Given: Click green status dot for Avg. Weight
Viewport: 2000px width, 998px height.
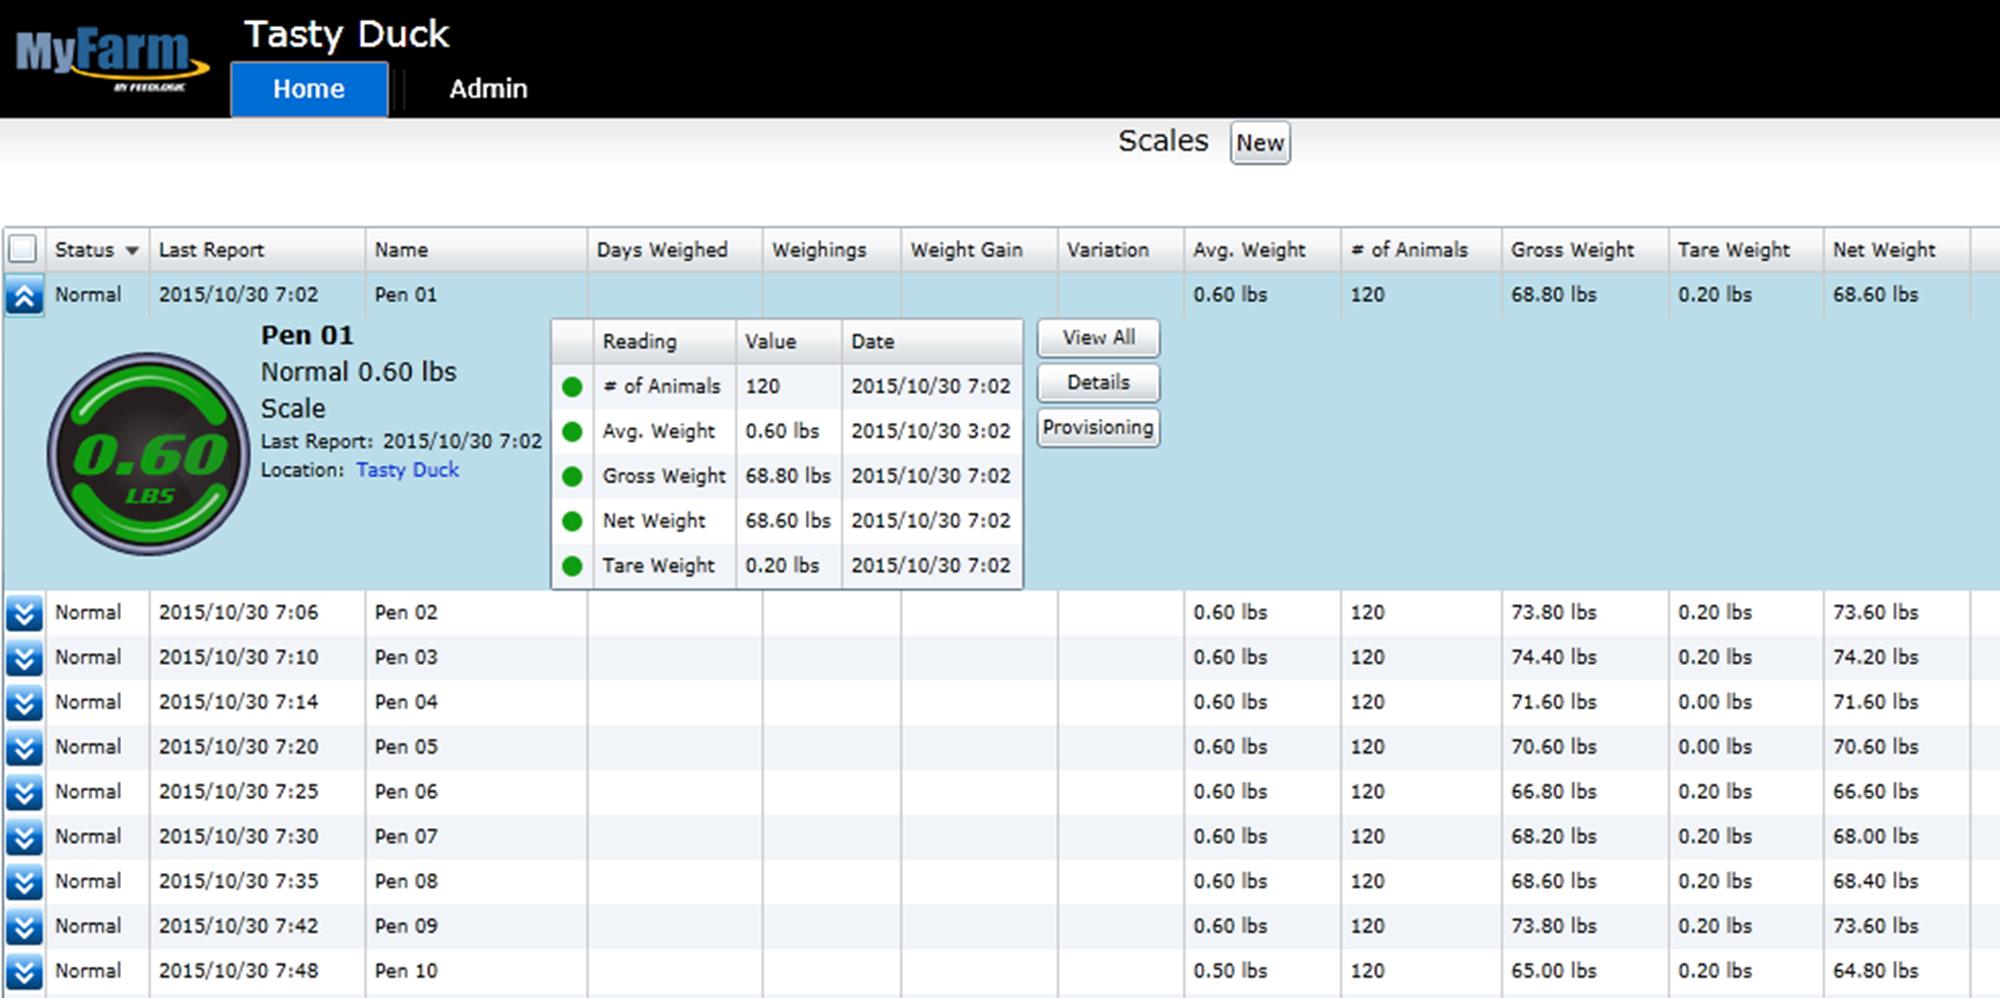Looking at the screenshot, I should 572,432.
